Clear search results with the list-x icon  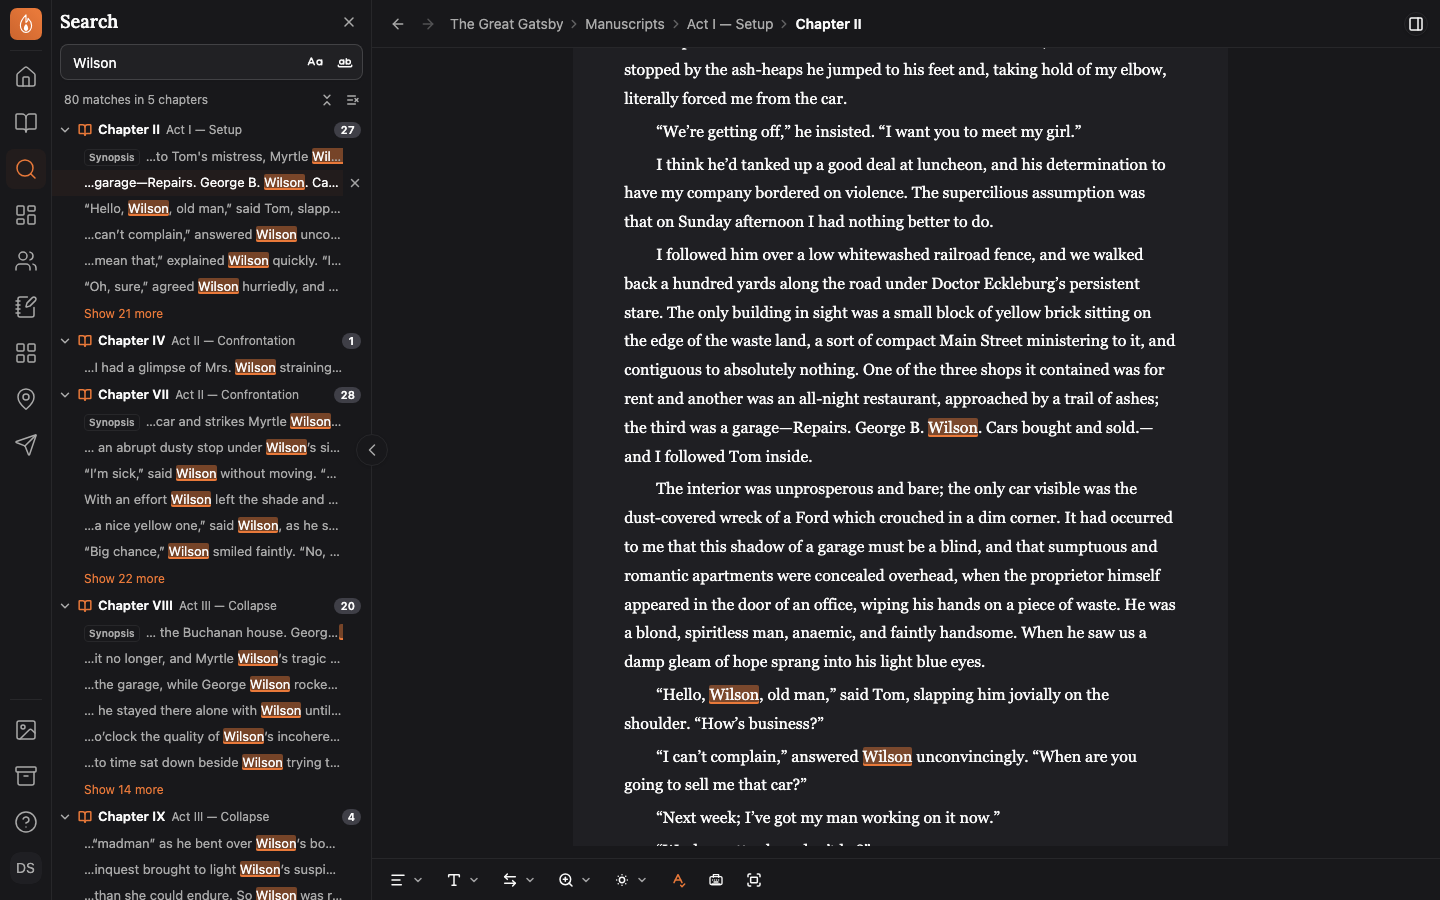point(353,100)
